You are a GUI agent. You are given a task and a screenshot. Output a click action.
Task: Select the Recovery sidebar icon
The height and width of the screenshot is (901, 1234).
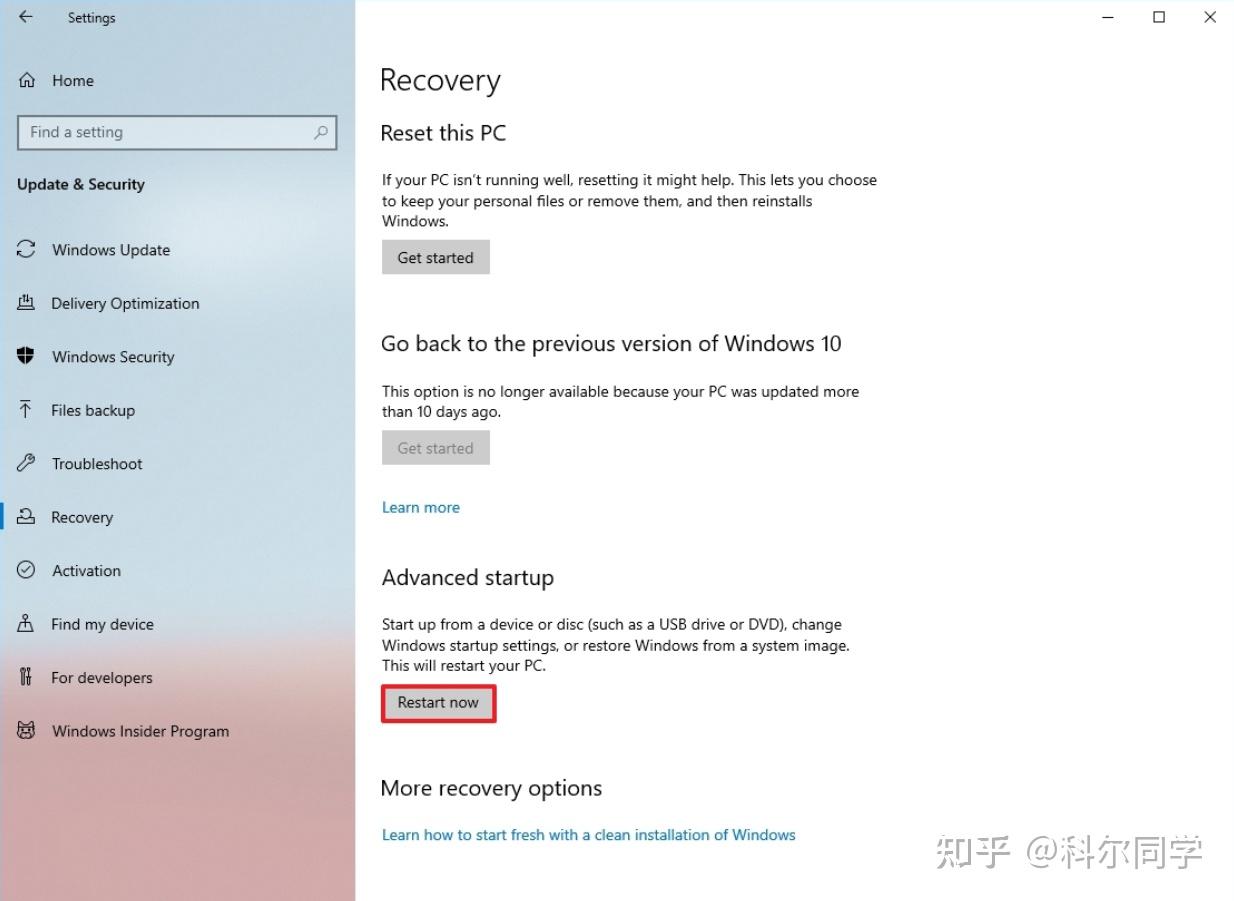26,517
